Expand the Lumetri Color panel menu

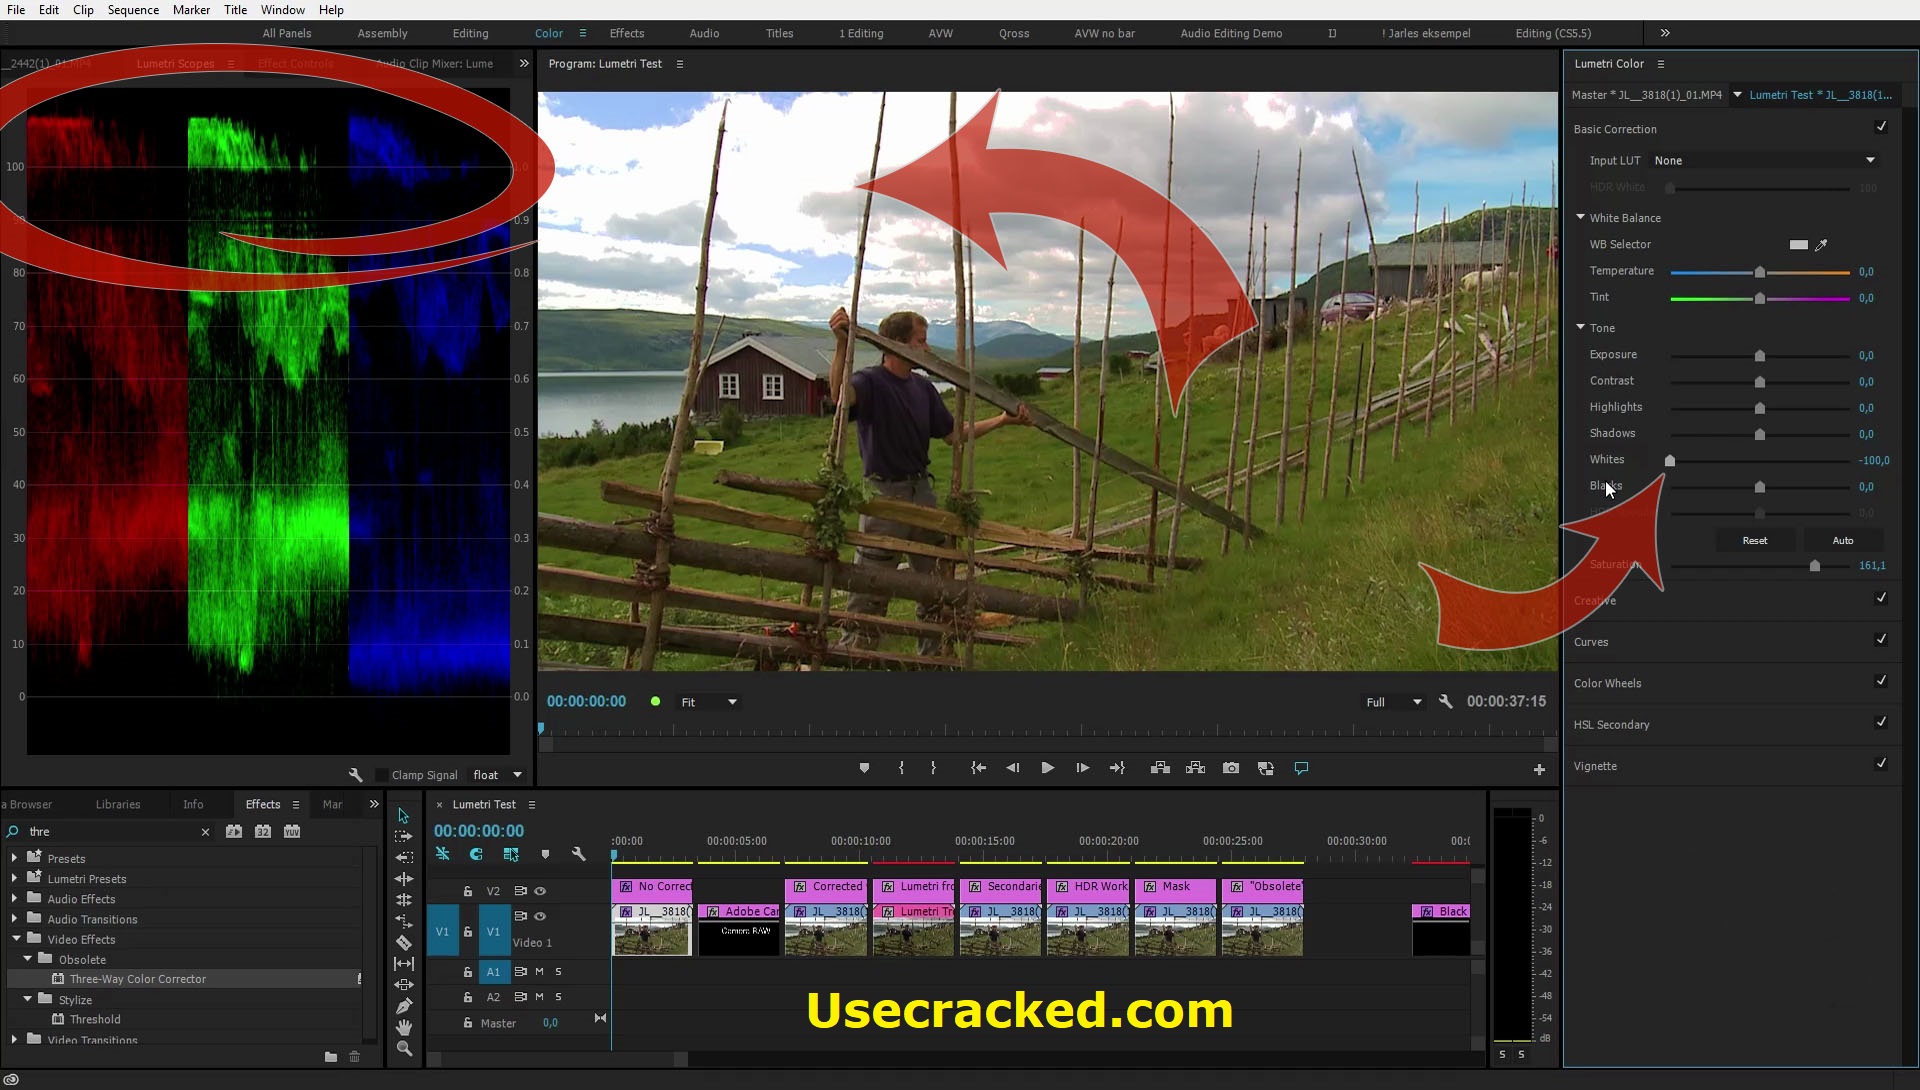(1660, 63)
